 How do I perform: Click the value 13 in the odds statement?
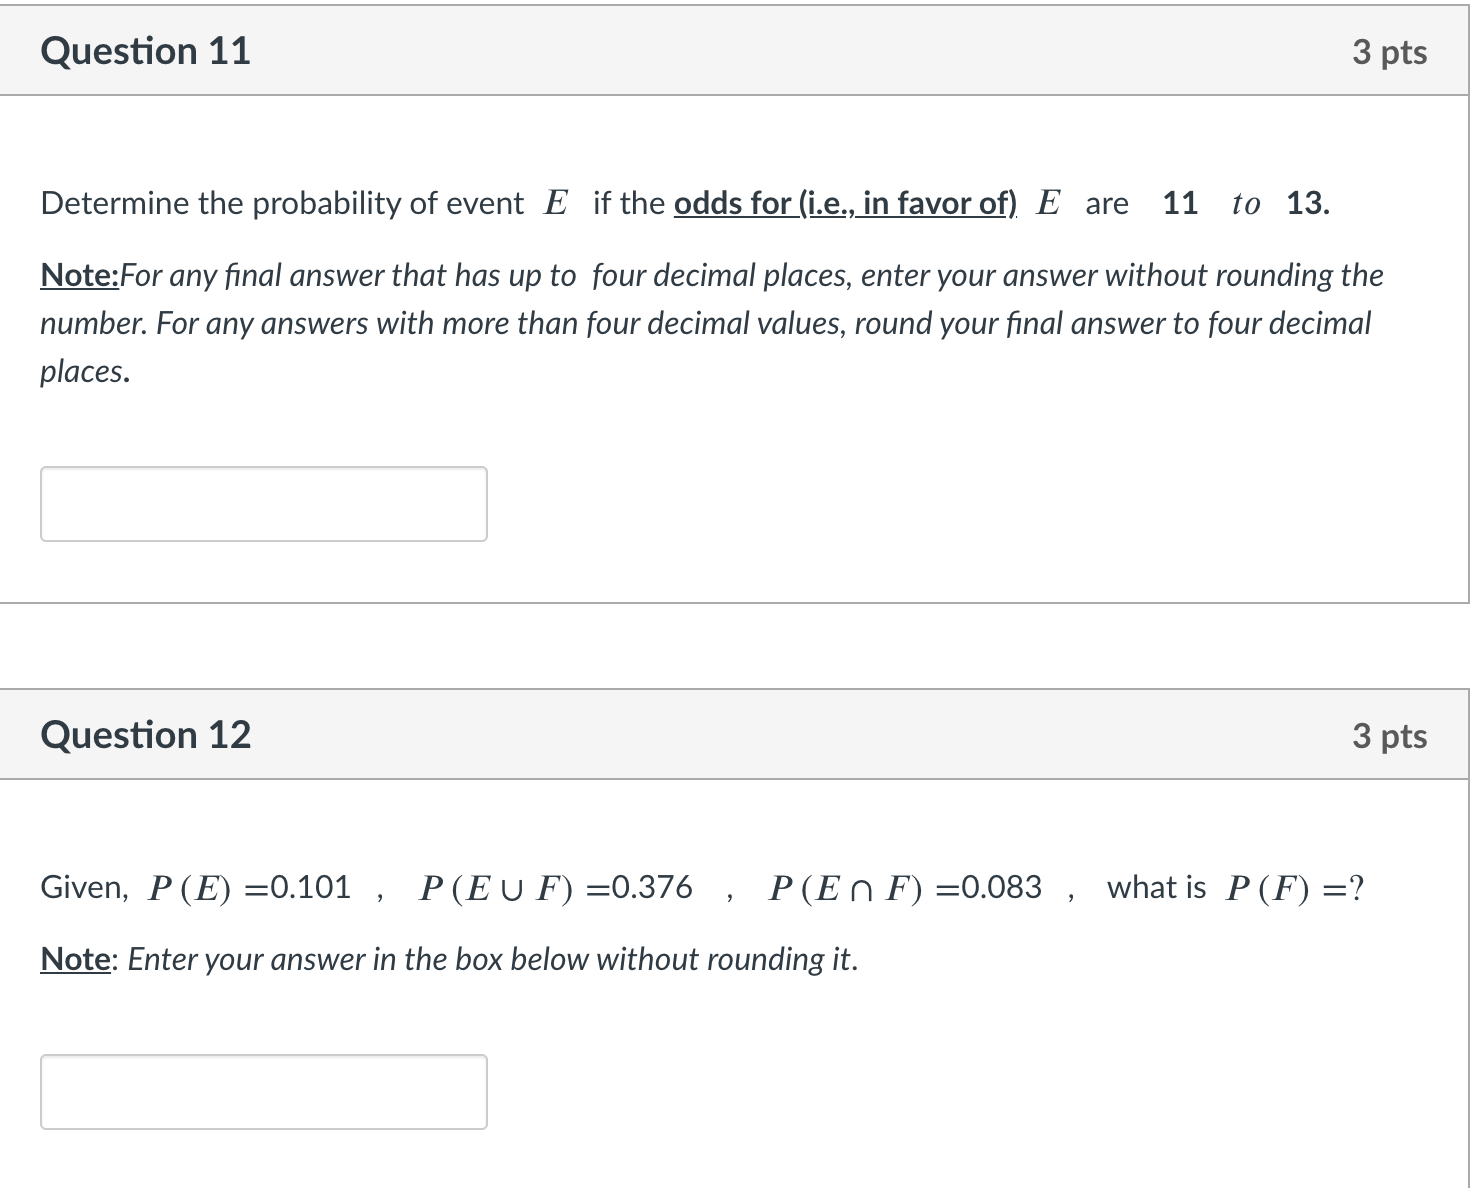point(1305,203)
